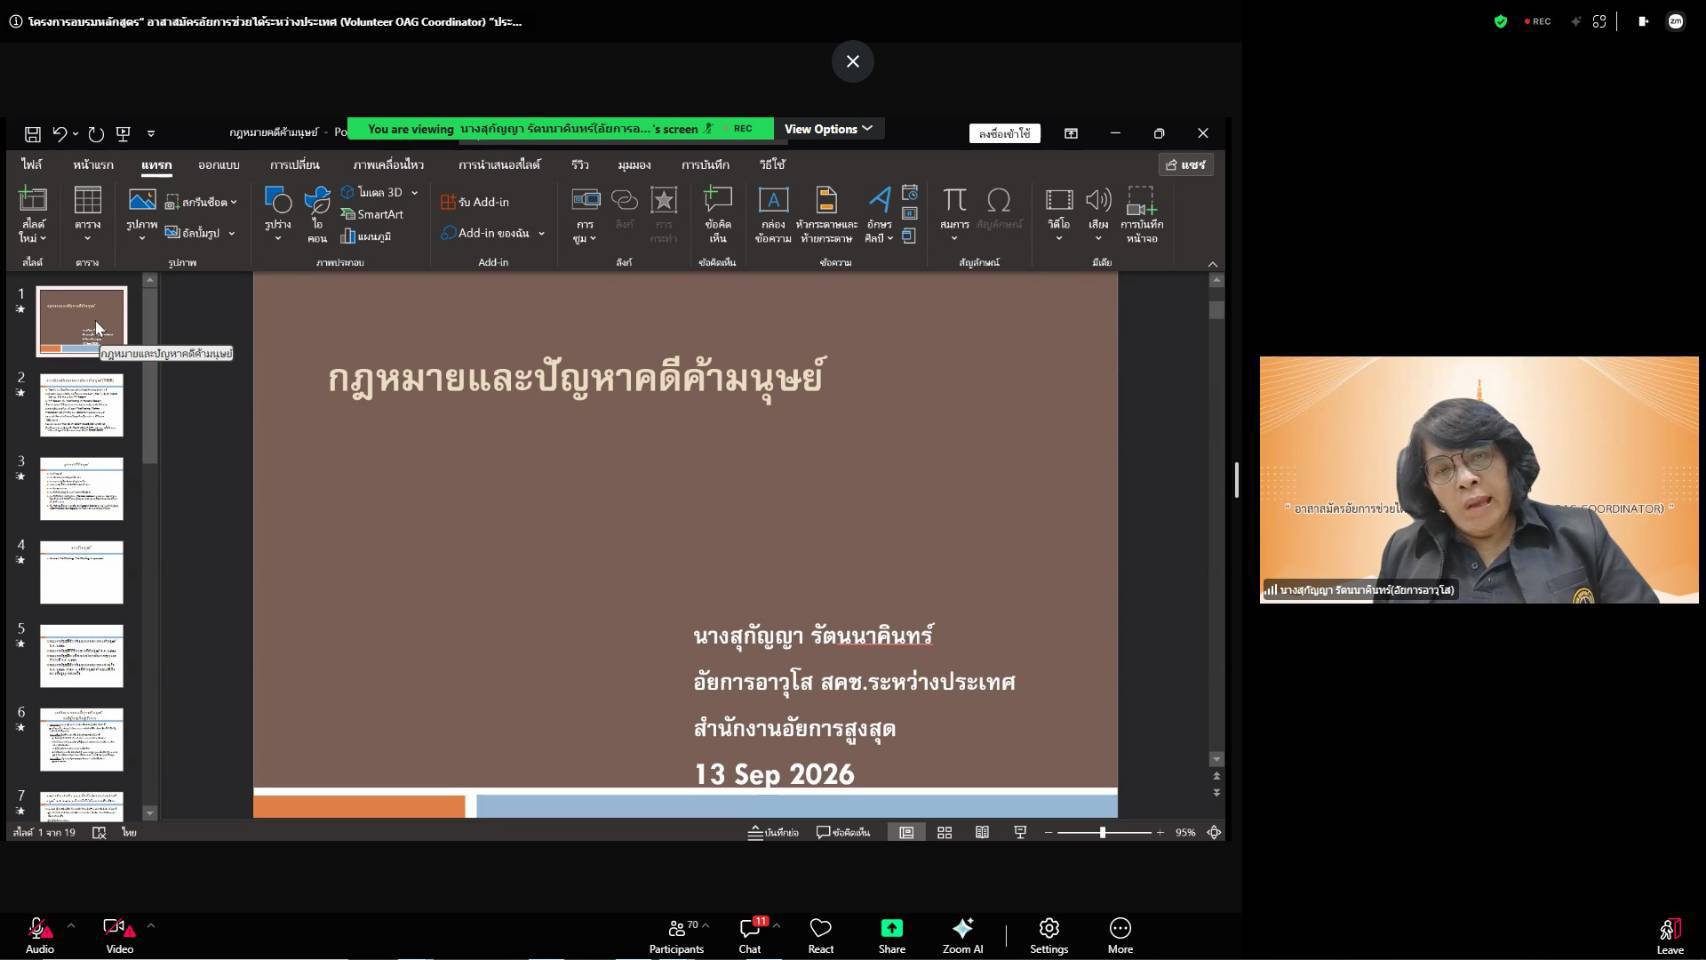Viewport: 1706px width, 960px height.
Task: Open the Zoom AI assistant
Action: (962, 936)
